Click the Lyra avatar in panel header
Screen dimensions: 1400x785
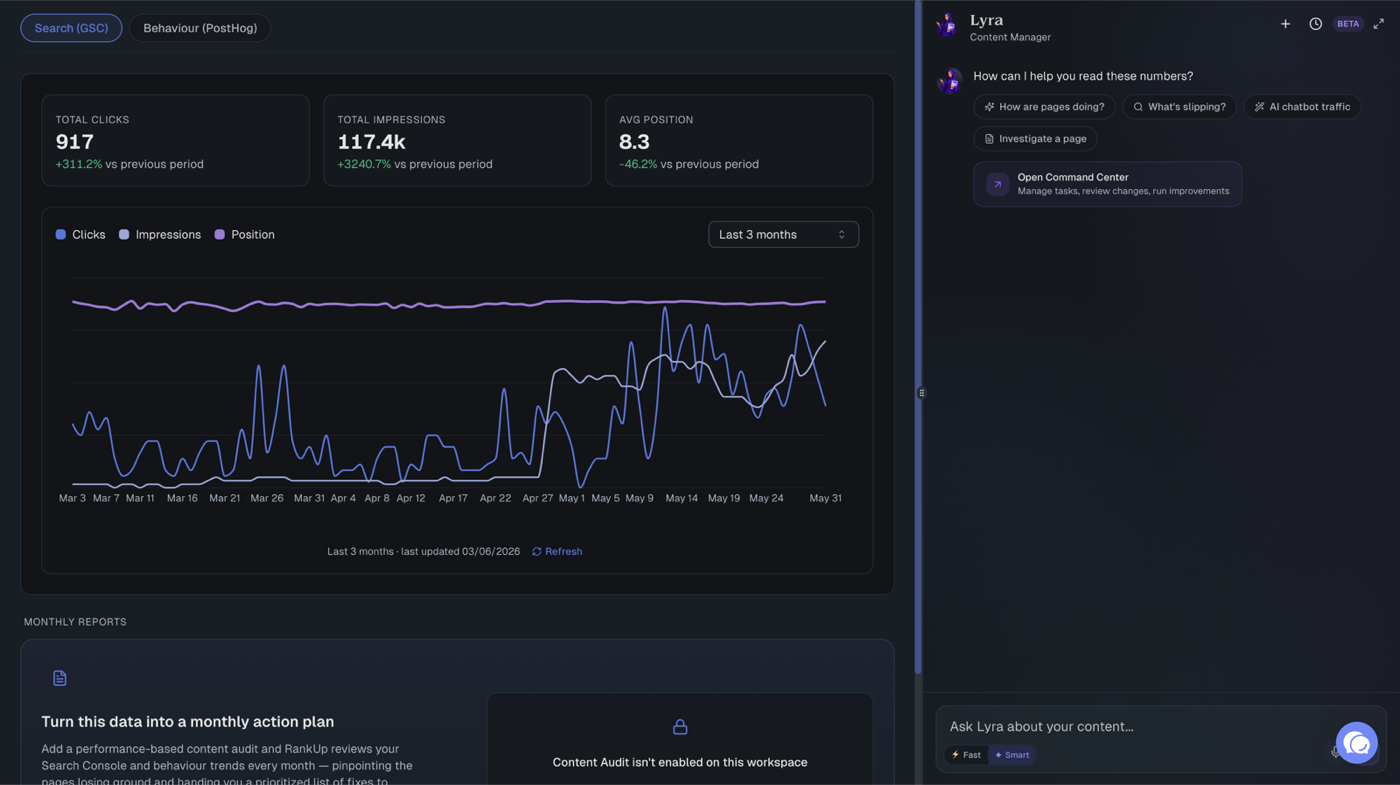[x=947, y=25]
